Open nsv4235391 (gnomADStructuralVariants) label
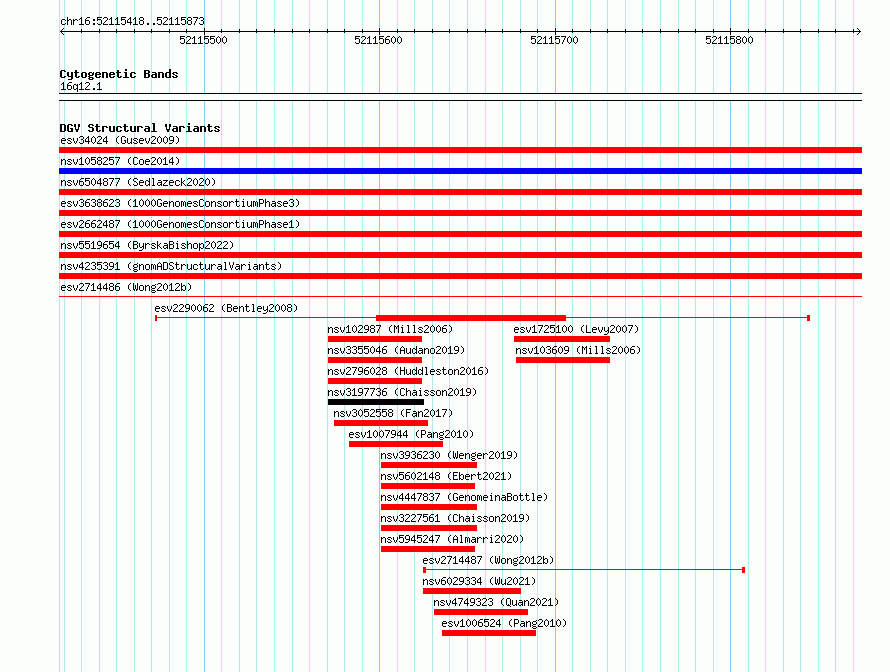The height and width of the screenshot is (672, 890). click(x=171, y=266)
